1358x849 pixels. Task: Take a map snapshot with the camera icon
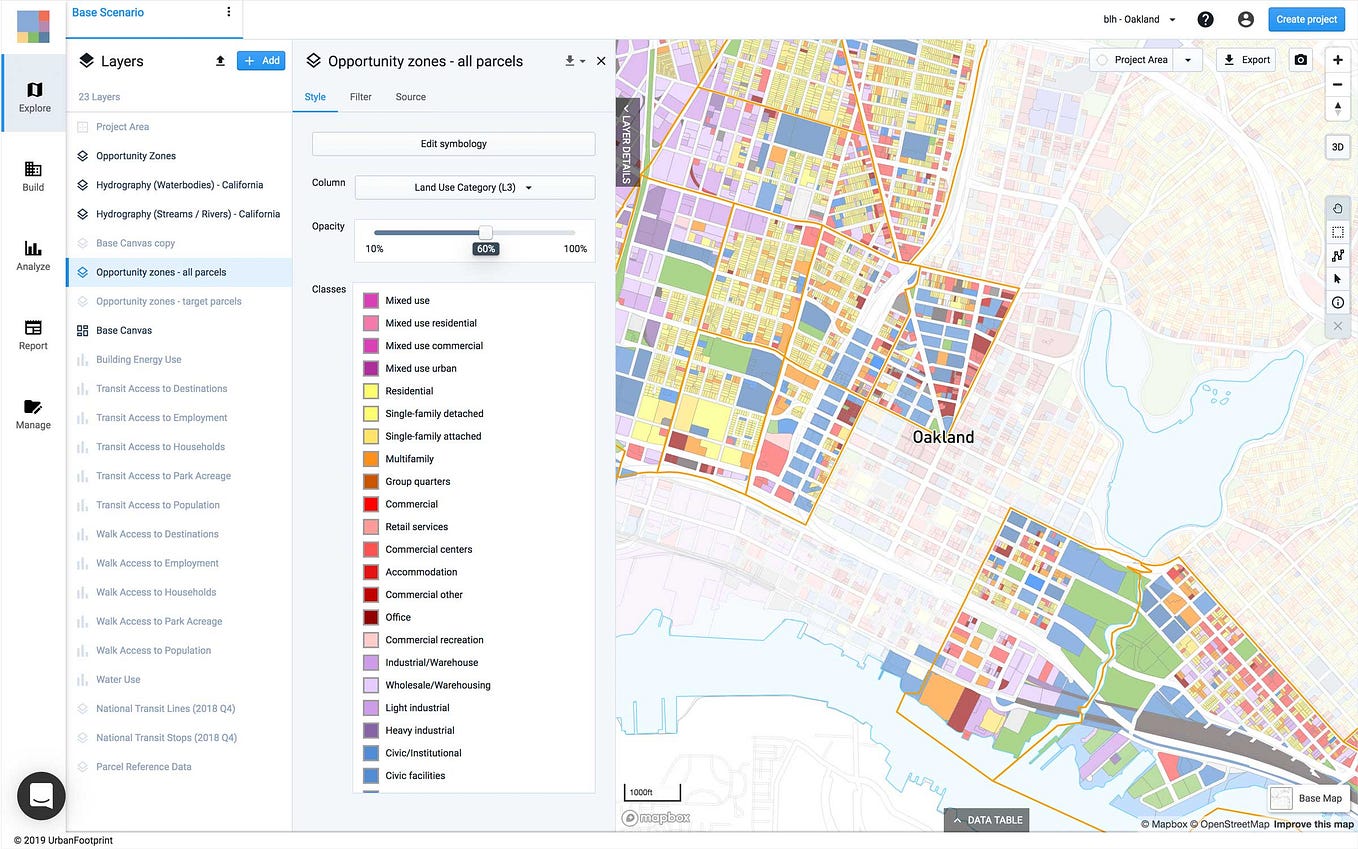[1299, 59]
